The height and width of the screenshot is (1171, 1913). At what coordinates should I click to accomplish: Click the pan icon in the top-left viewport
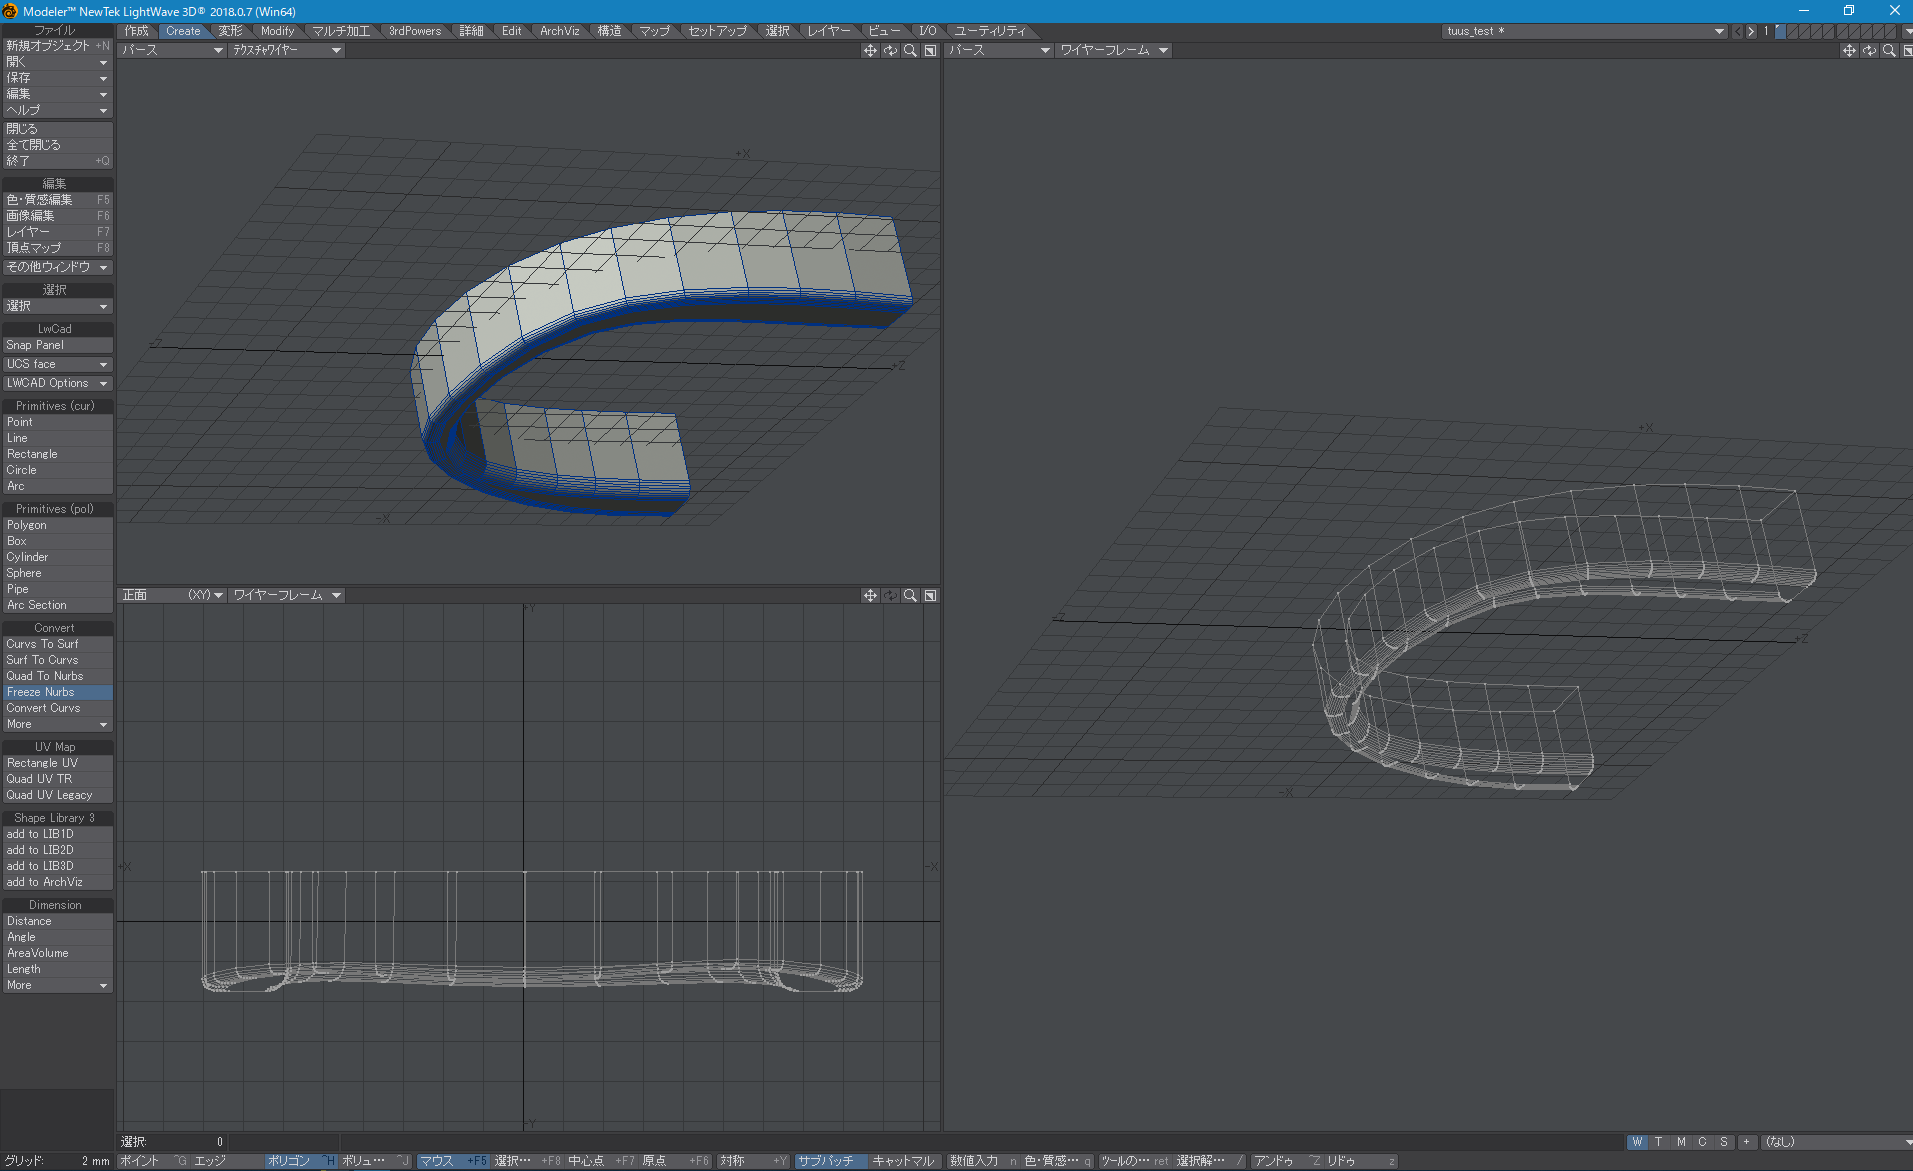pos(870,50)
